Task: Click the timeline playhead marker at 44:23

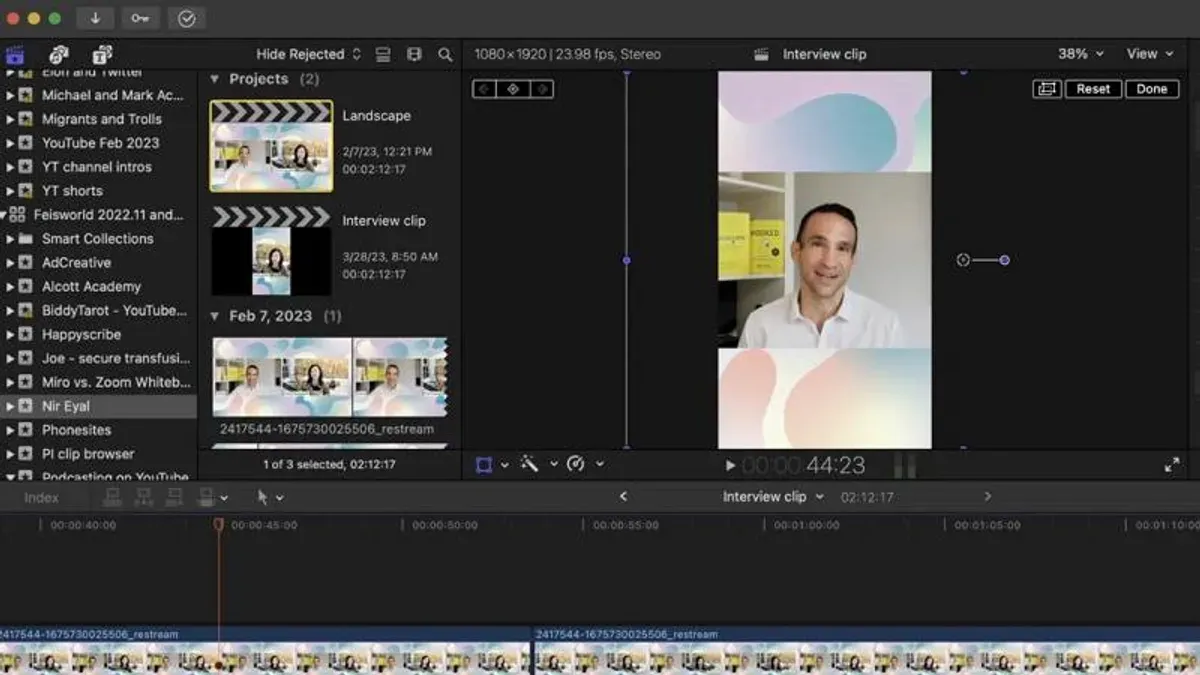Action: (x=218, y=524)
